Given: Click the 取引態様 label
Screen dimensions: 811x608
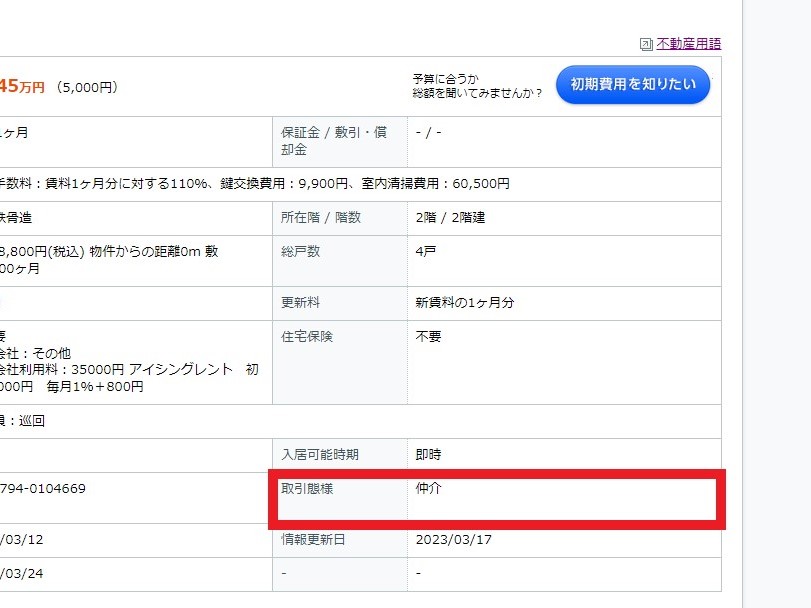Looking at the screenshot, I should (x=307, y=489).
